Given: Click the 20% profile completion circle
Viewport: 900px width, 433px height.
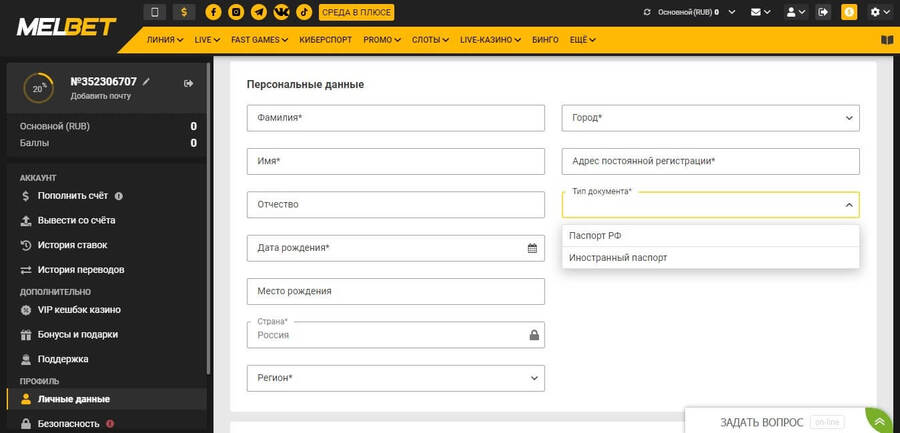Looking at the screenshot, I should point(39,88).
